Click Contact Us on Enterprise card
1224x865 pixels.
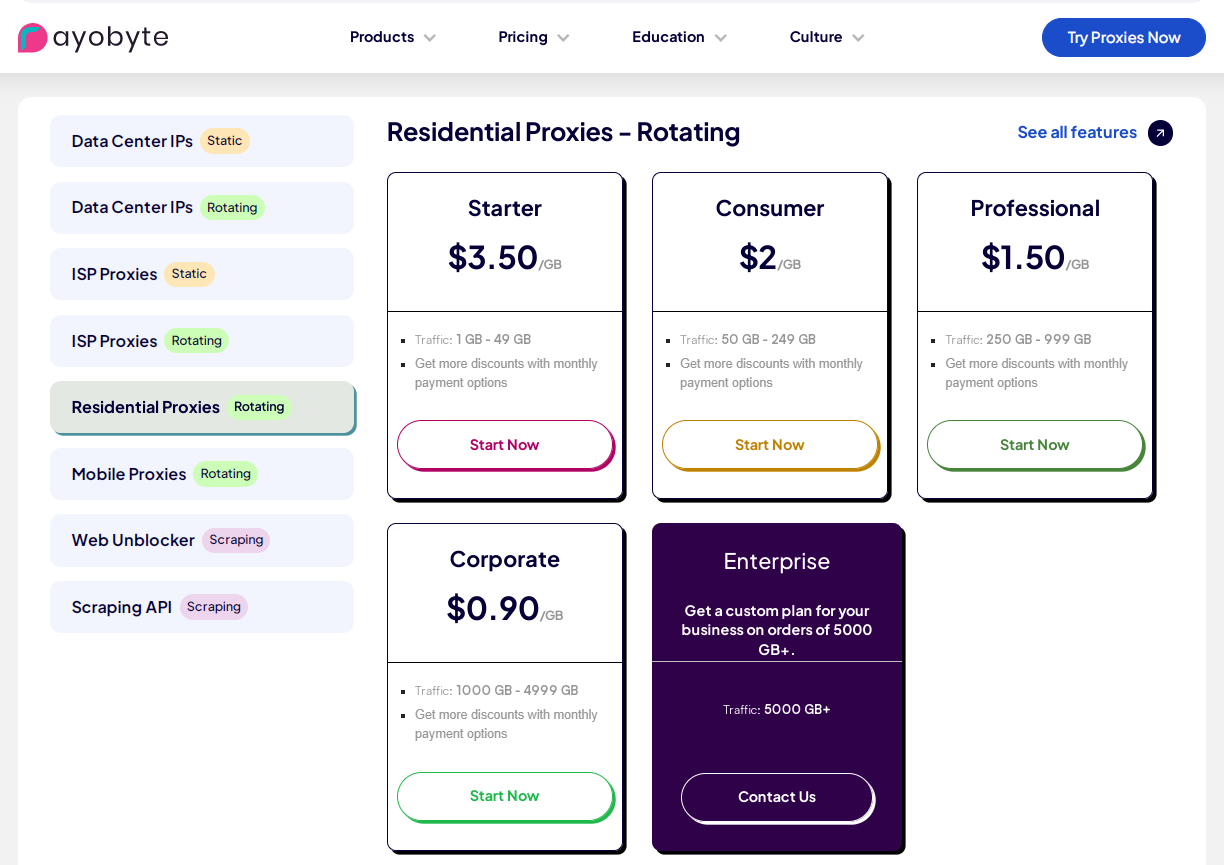777,797
